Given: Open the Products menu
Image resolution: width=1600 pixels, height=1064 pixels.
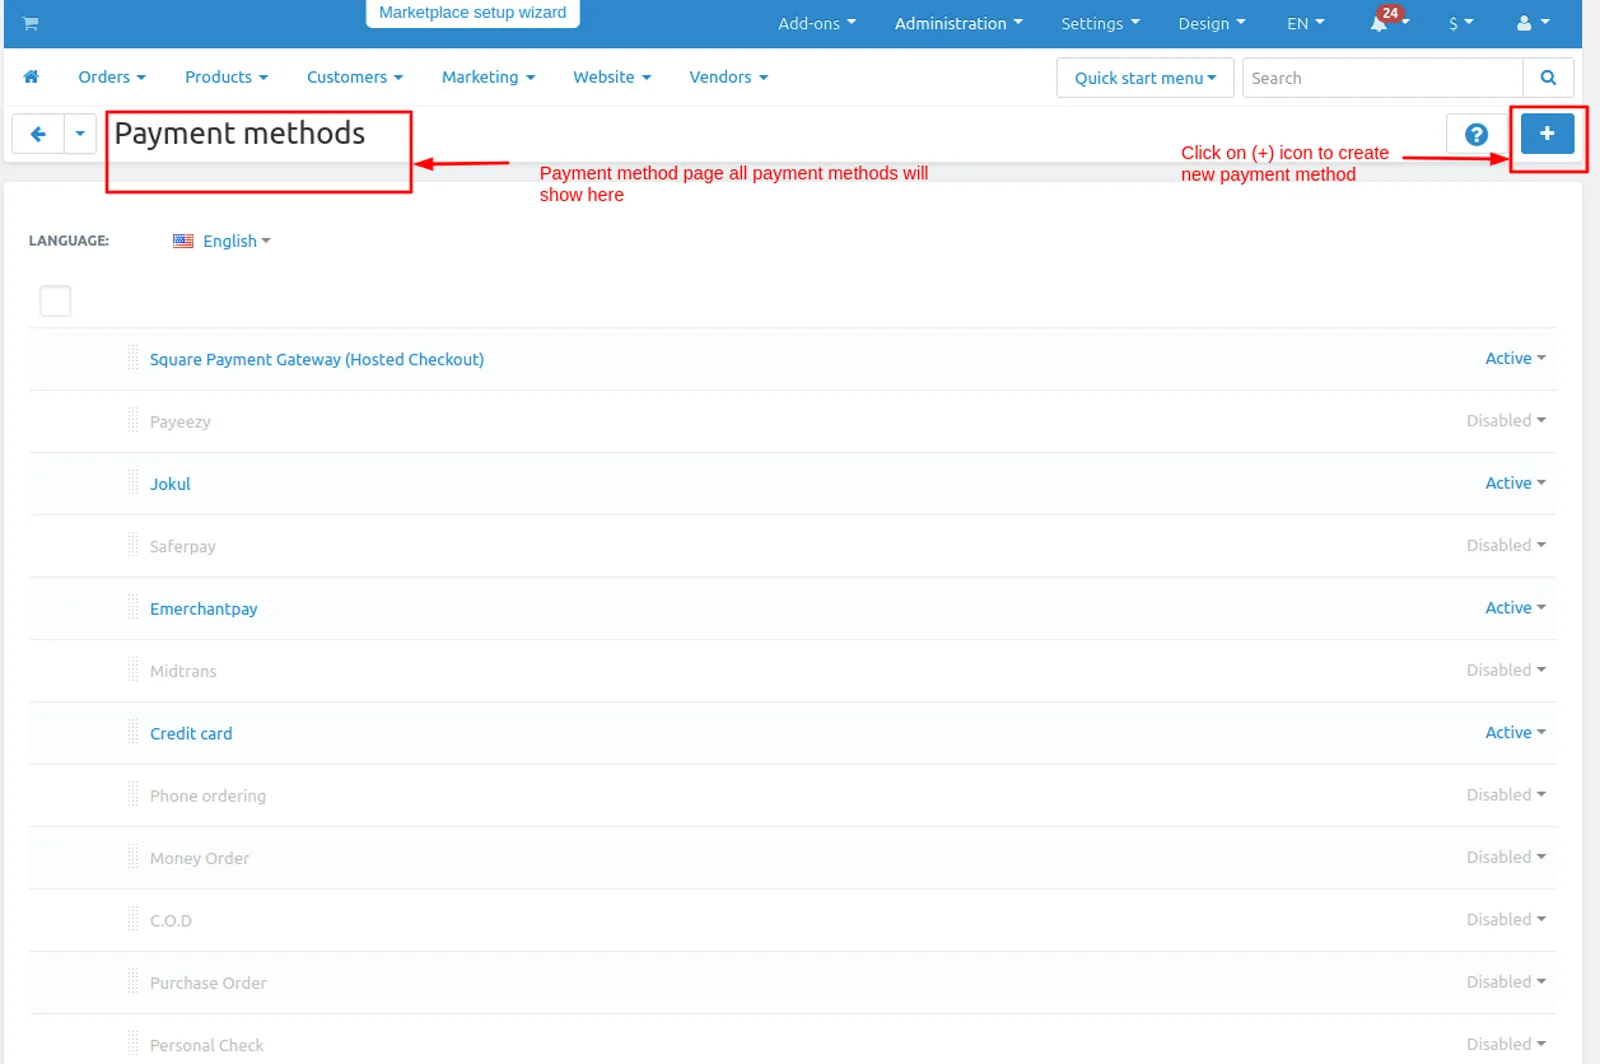Looking at the screenshot, I should coord(226,77).
